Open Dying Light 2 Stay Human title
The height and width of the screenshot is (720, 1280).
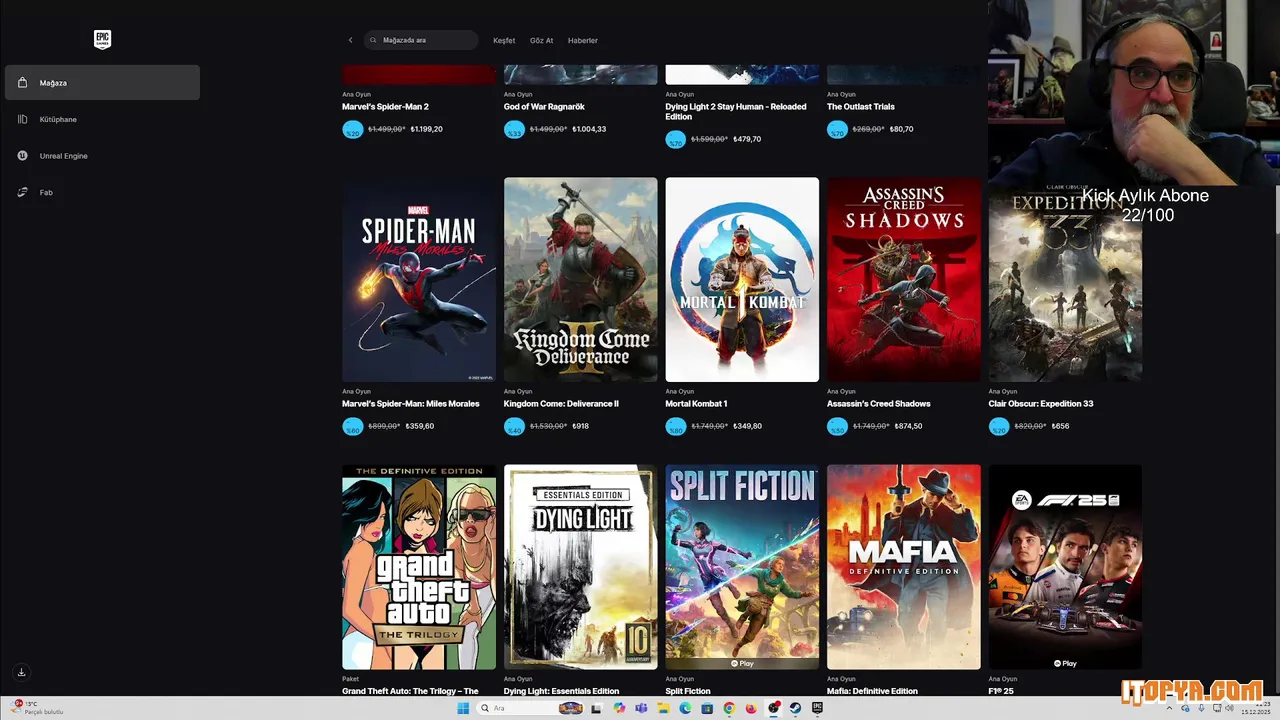pos(735,111)
